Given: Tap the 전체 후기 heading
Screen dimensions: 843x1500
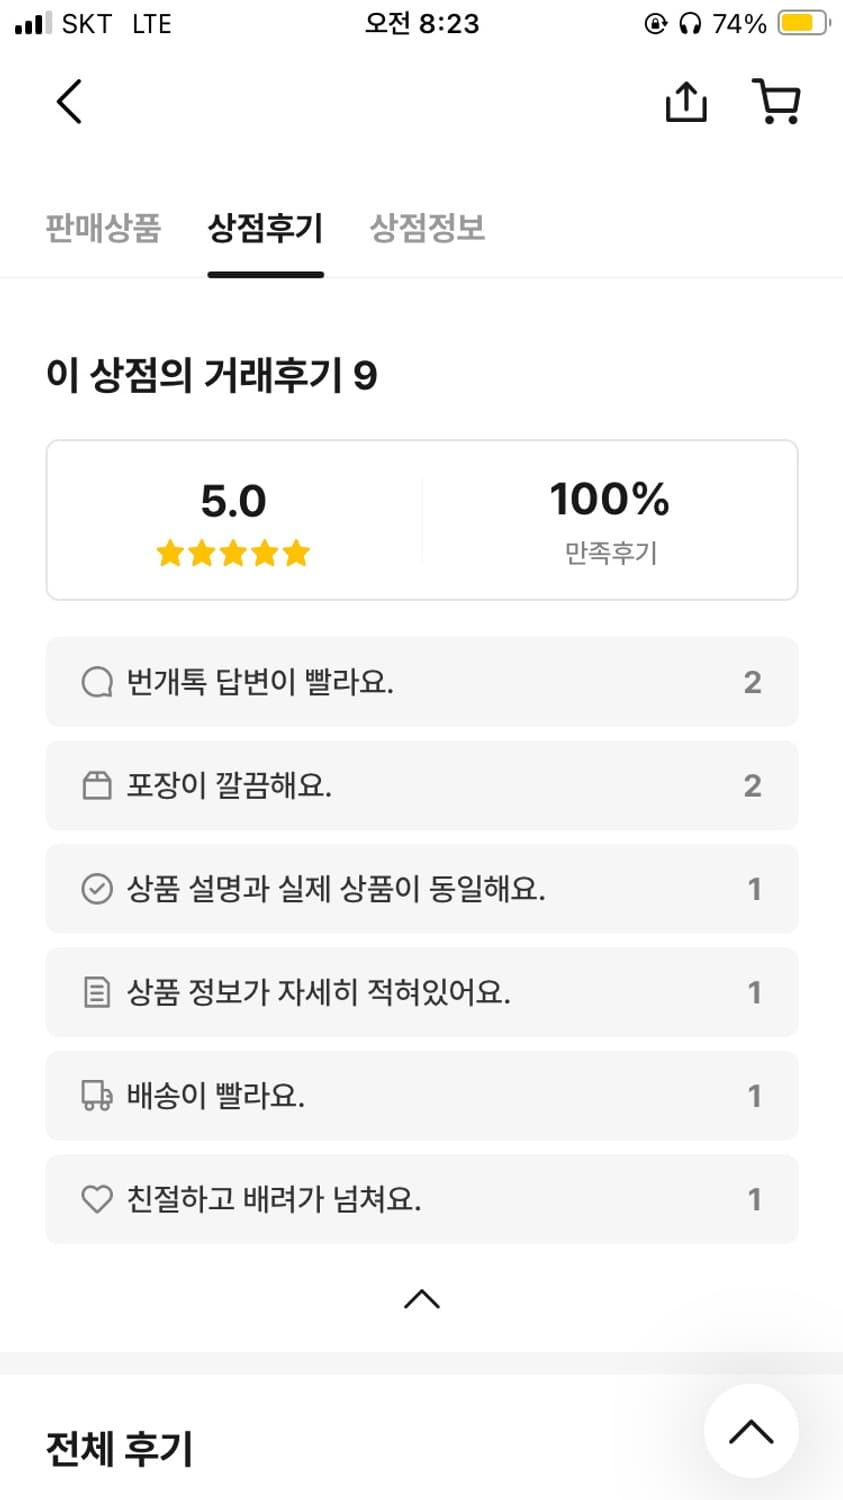Looking at the screenshot, I should 119,1449.
